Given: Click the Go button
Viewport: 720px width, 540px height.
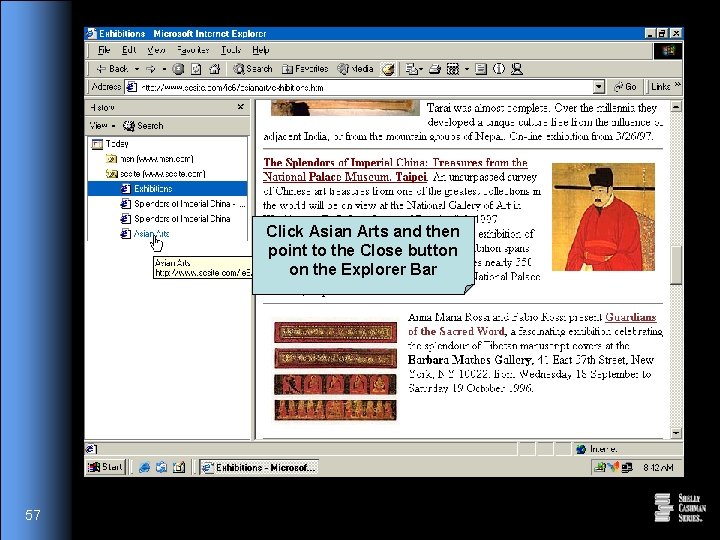Looking at the screenshot, I should [x=625, y=87].
